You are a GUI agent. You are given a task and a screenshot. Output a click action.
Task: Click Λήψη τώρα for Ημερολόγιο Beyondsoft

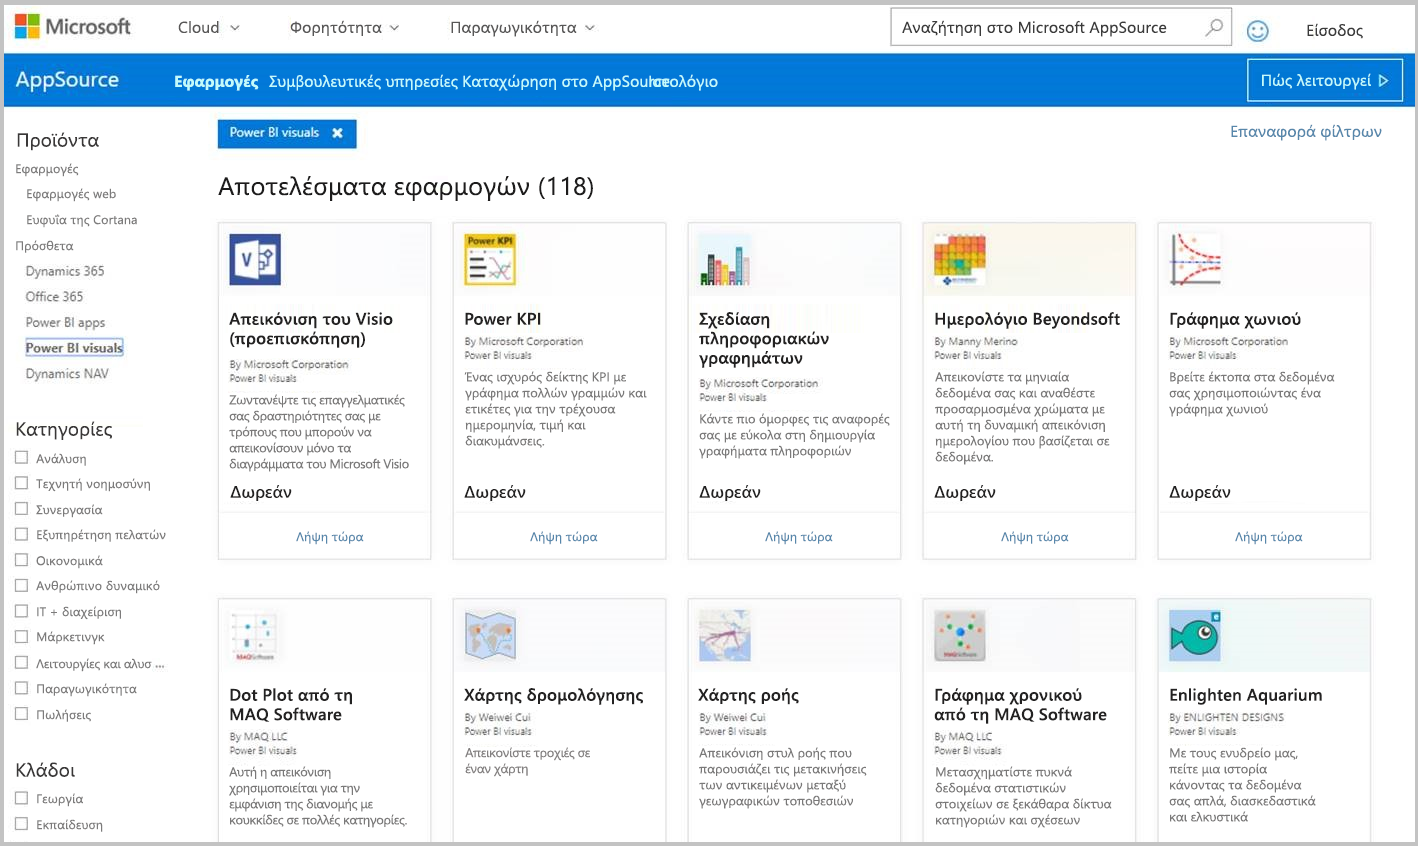click(x=1034, y=537)
